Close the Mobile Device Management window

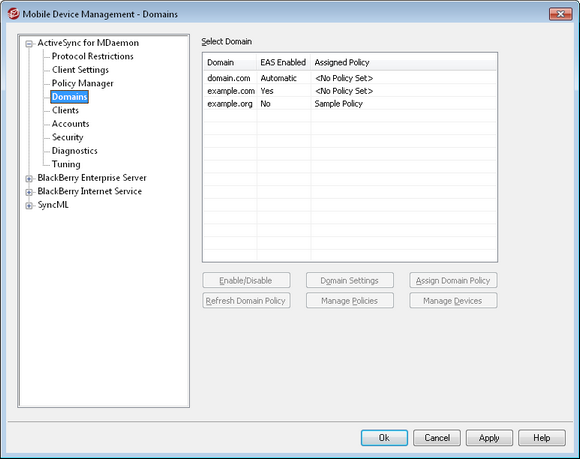[560, 14]
